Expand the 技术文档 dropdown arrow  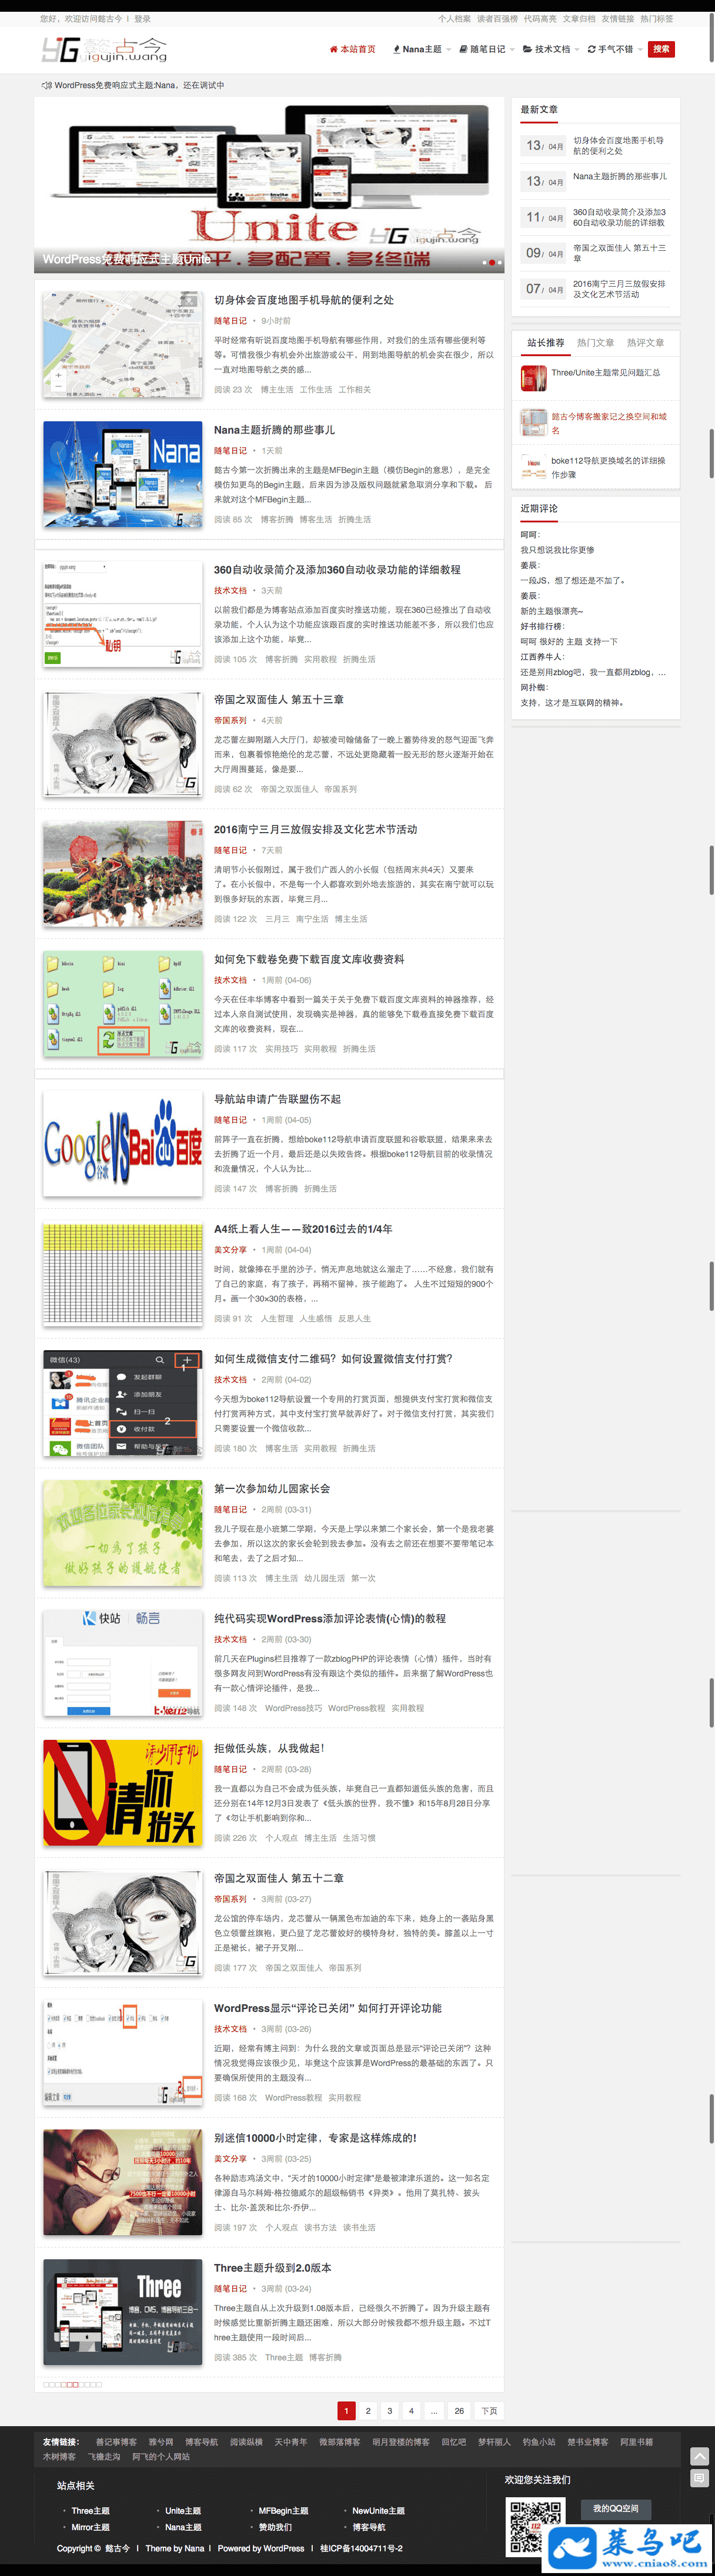[577, 49]
